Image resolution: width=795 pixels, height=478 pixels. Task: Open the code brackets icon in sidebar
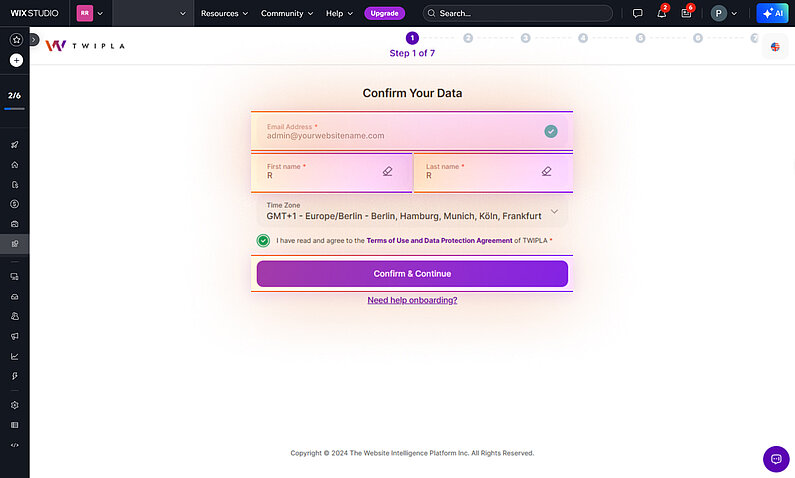click(15, 444)
